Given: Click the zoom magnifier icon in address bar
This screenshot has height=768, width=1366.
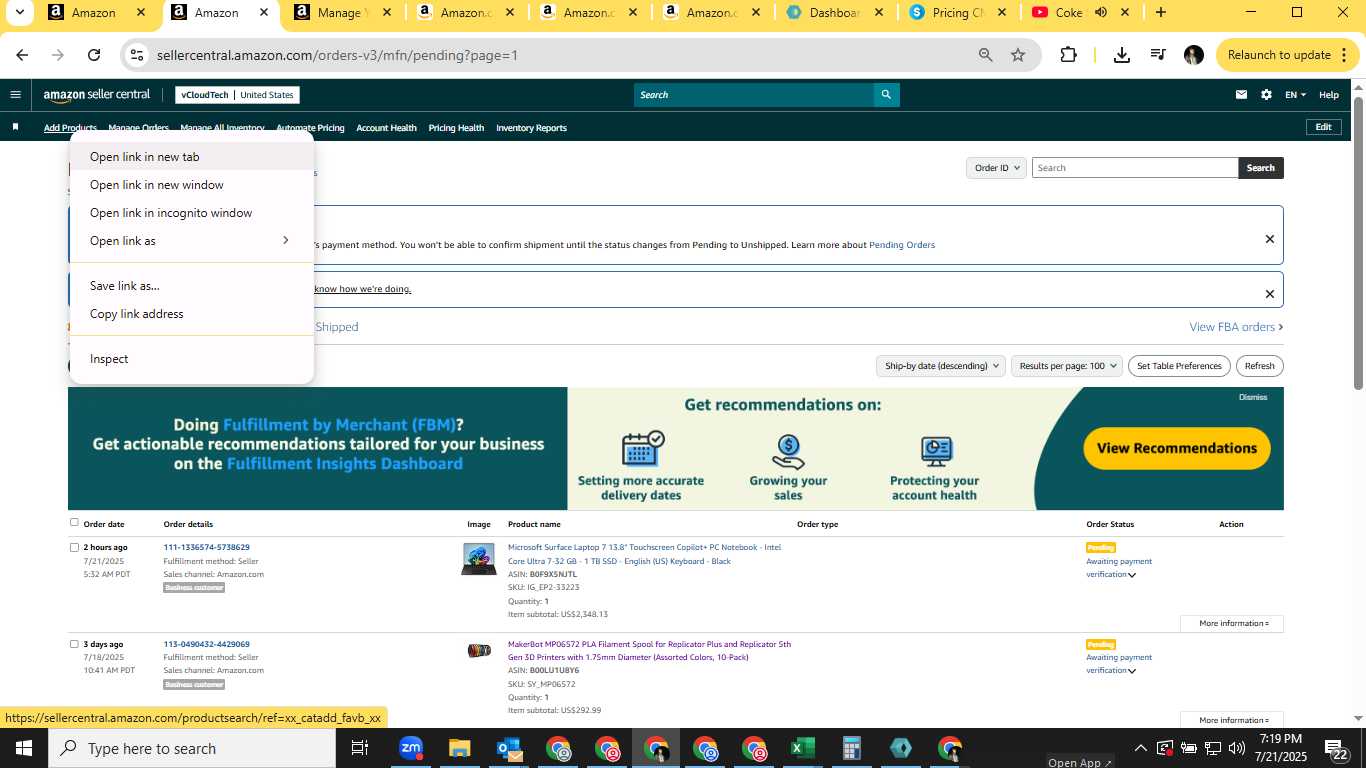Looking at the screenshot, I should 986,55.
